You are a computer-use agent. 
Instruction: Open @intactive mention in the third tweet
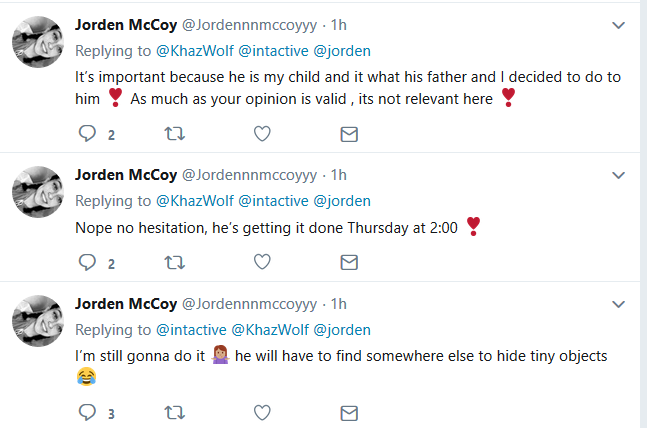coord(191,330)
